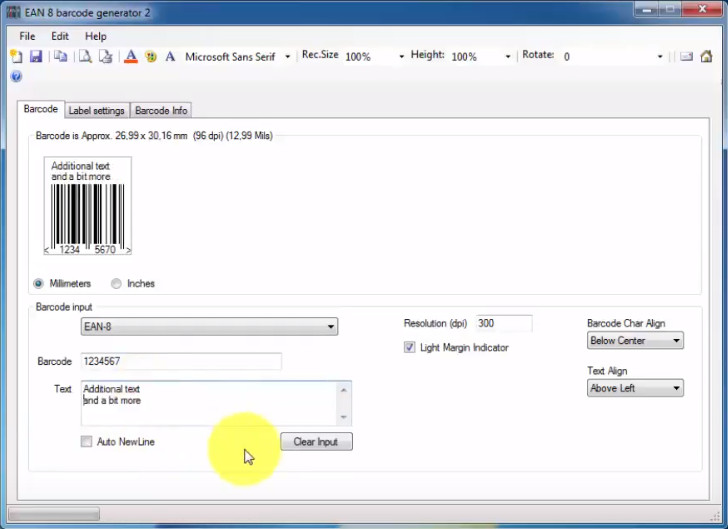Click the Save floppy disk icon

pyautogui.click(x=36, y=56)
